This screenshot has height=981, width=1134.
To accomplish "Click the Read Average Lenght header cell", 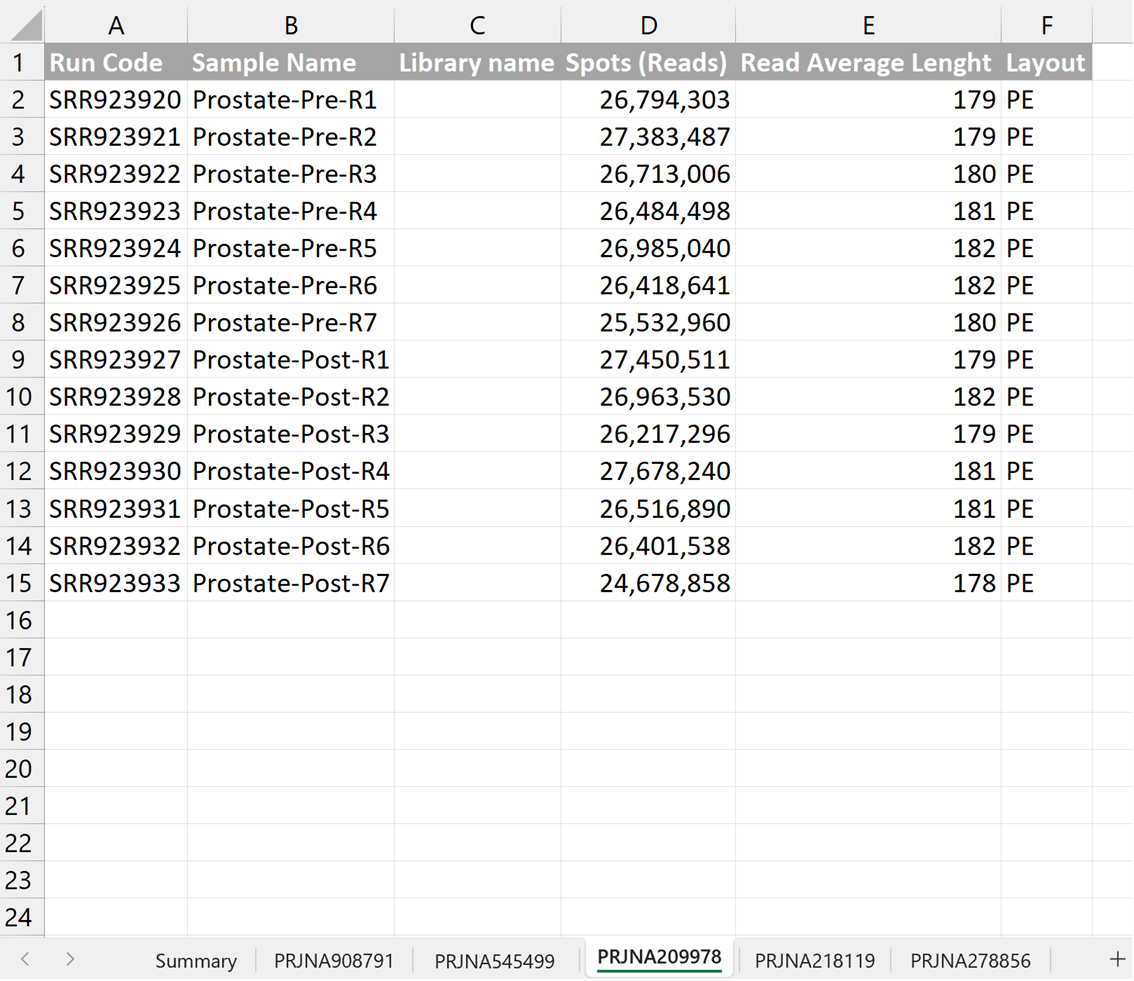I will coord(867,63).
